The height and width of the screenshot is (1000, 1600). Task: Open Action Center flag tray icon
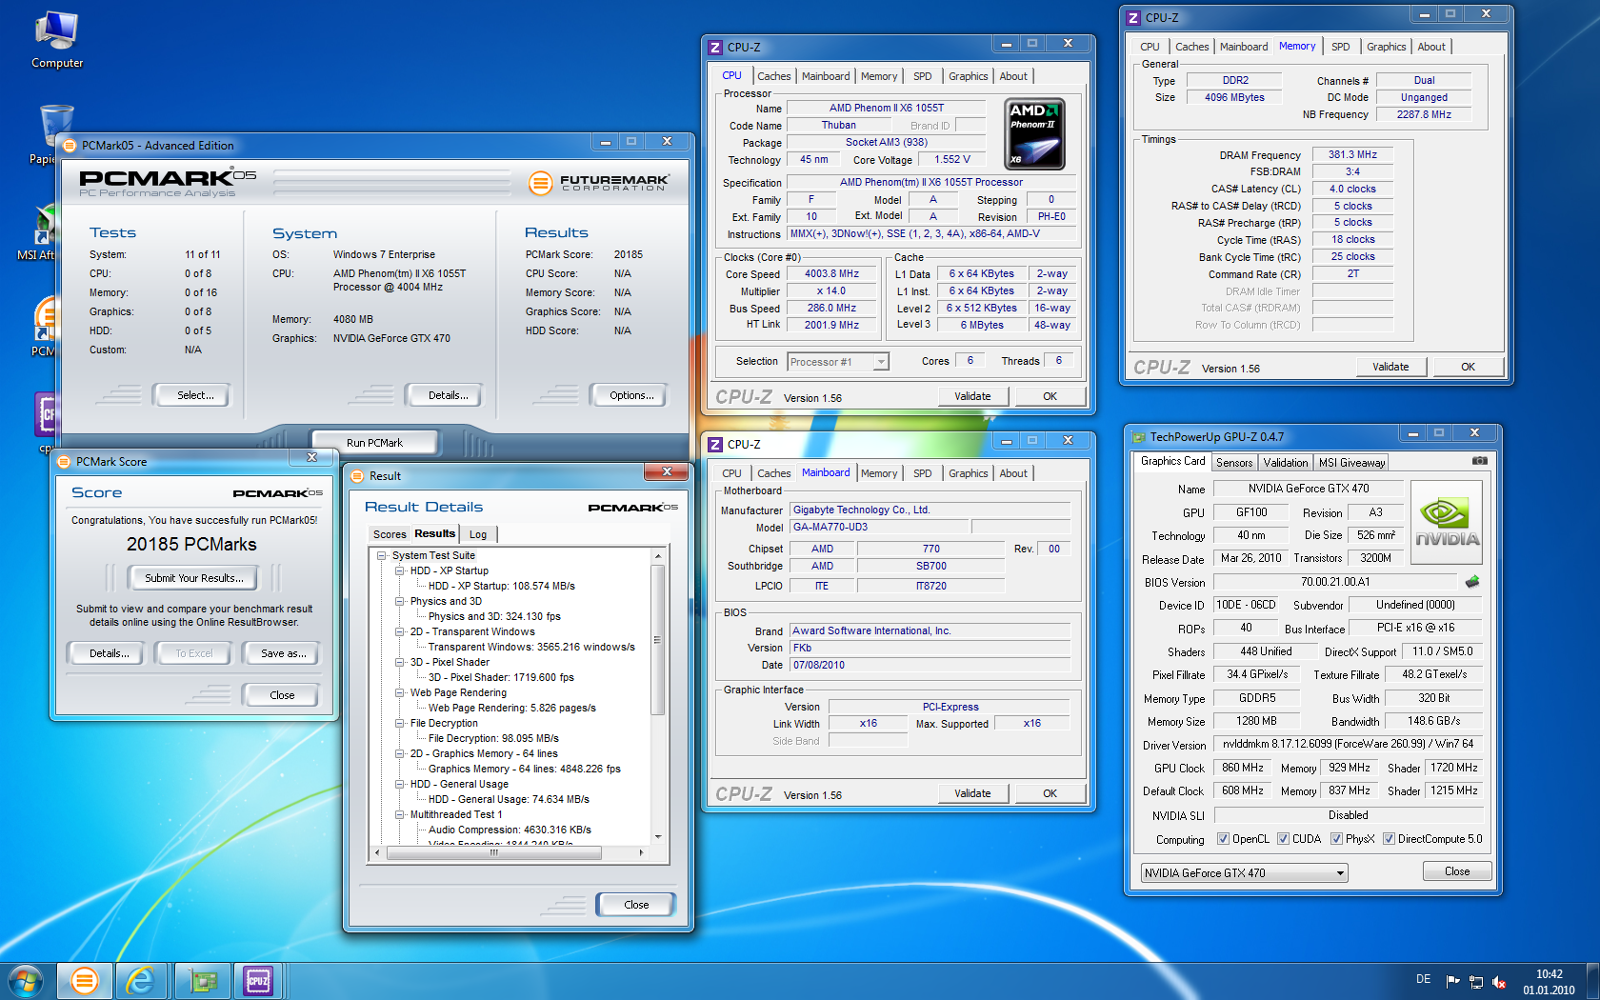tap(1453, 982)
